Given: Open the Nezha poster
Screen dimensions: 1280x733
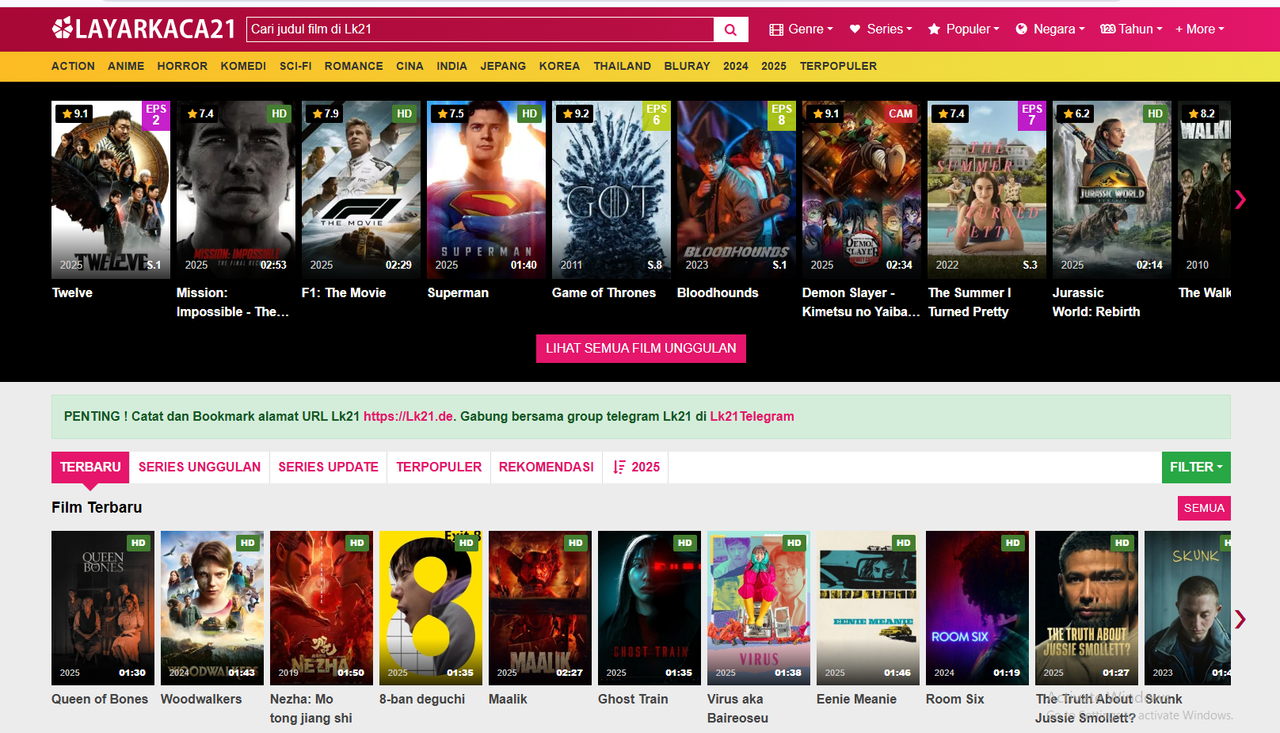Looking at the screenshot, I should pyautogui.click(x=321, y=608).
